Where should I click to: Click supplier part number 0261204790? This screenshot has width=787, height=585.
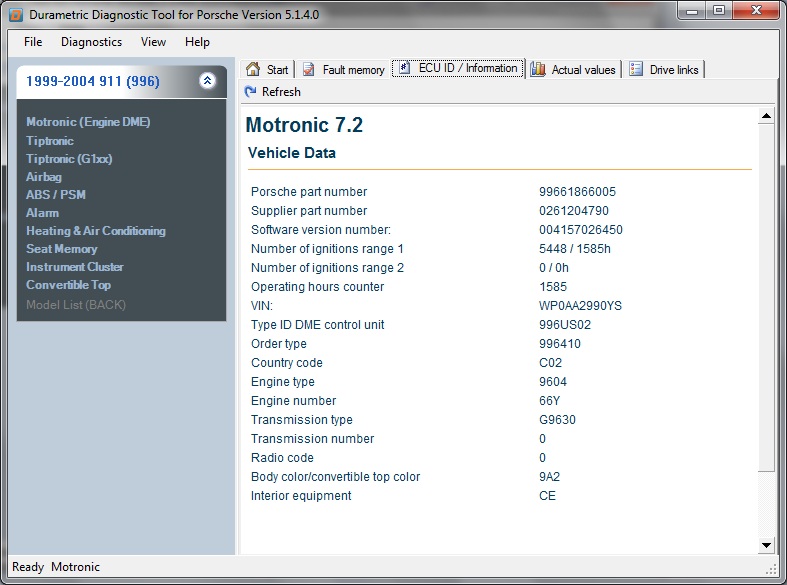(574, 211)
